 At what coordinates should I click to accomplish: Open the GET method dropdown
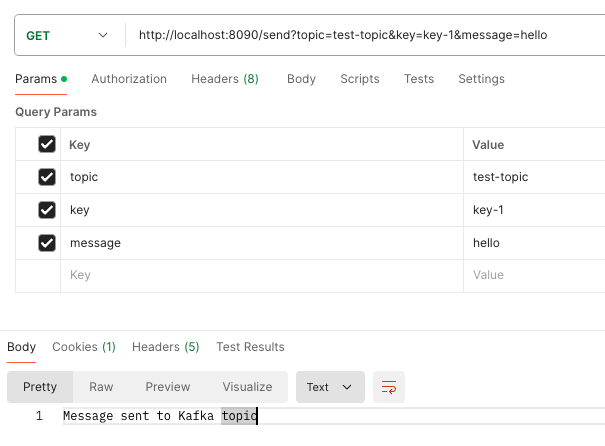click(x=66, y=35)
